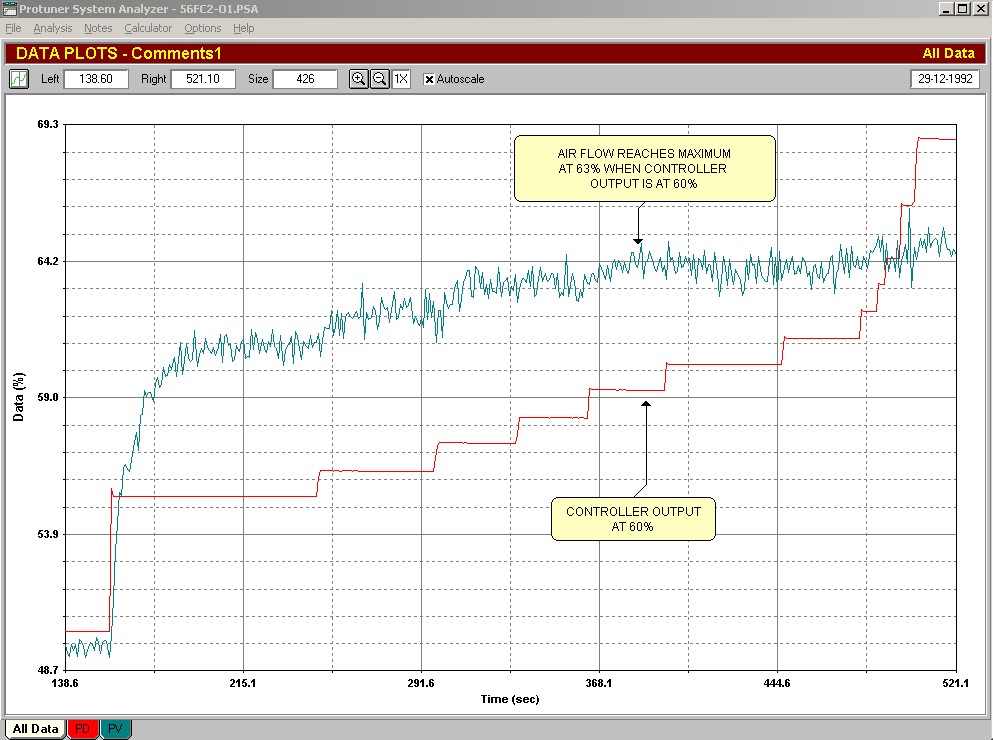
Task: Select the 'Controller Output at 60%' annotation note
Action: click(633, 519)
